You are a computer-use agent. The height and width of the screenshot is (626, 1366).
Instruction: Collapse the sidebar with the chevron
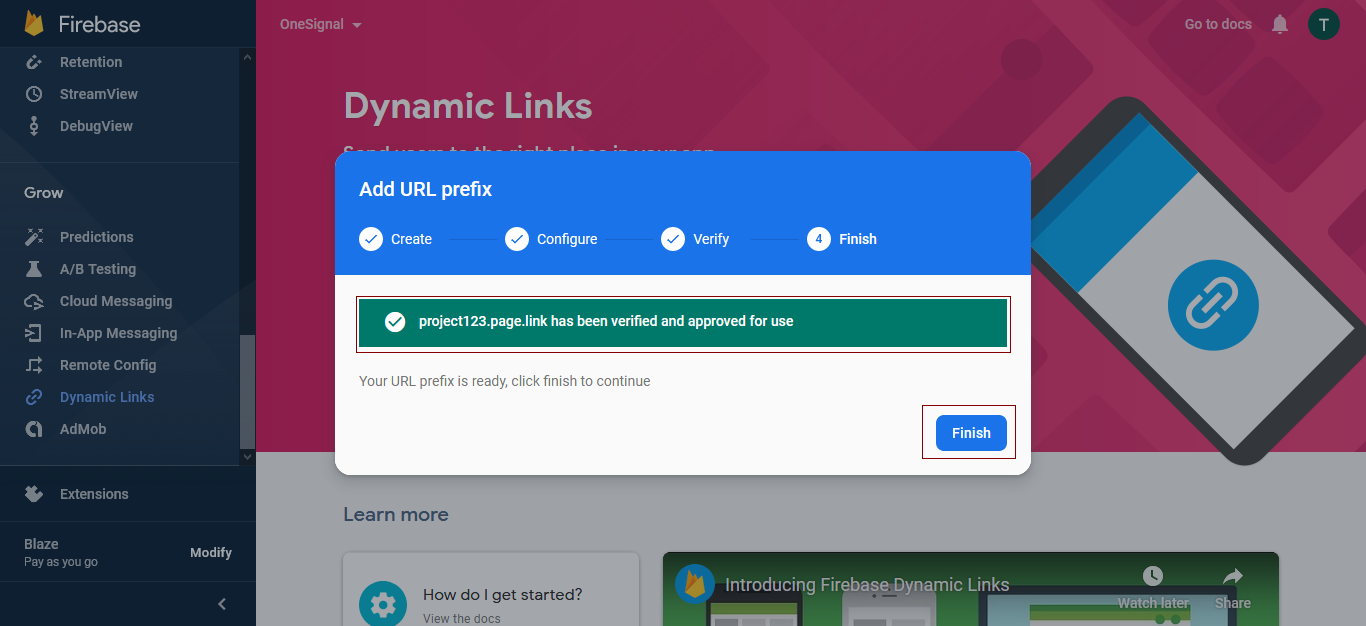222,604
